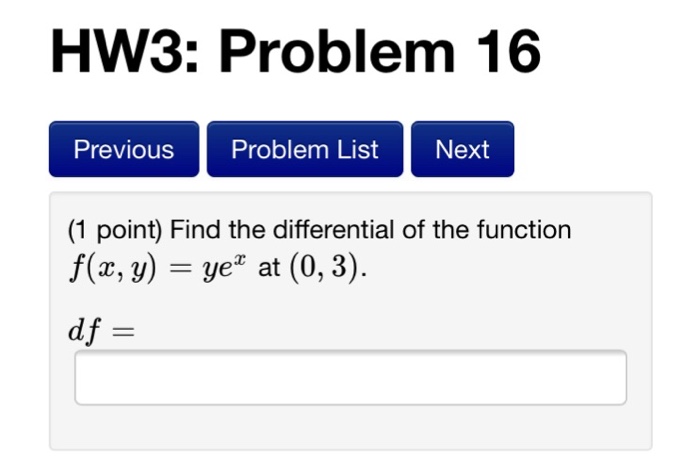Click the word differential in the problem

329,230
